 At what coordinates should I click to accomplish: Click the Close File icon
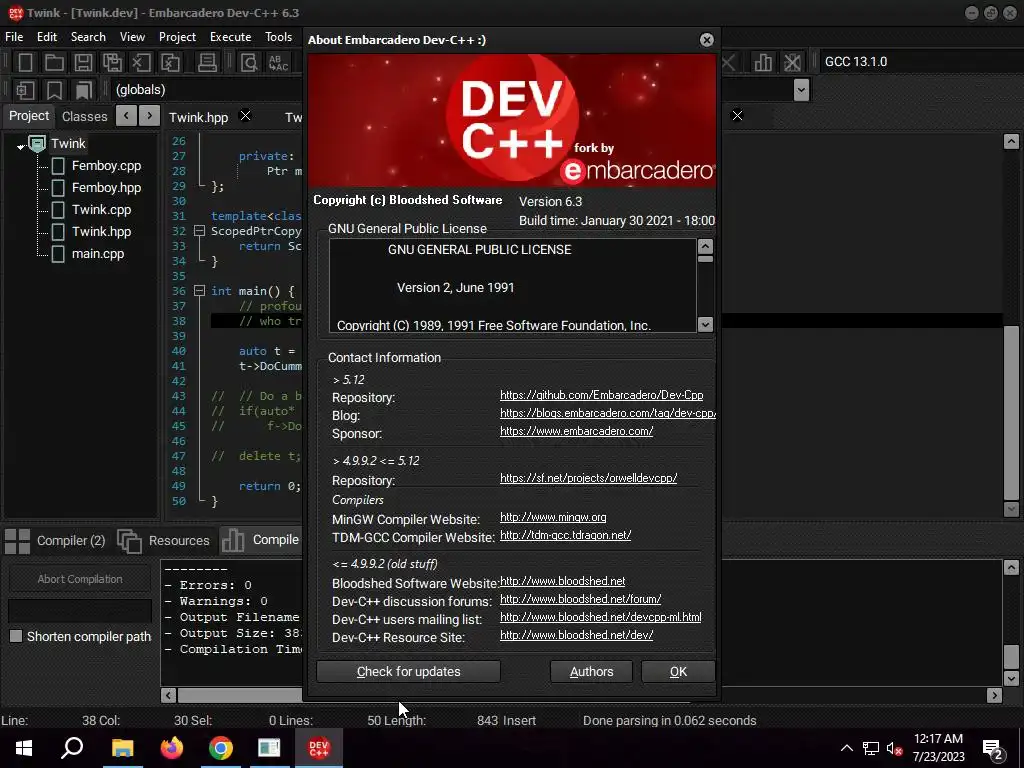pos(141,62)
